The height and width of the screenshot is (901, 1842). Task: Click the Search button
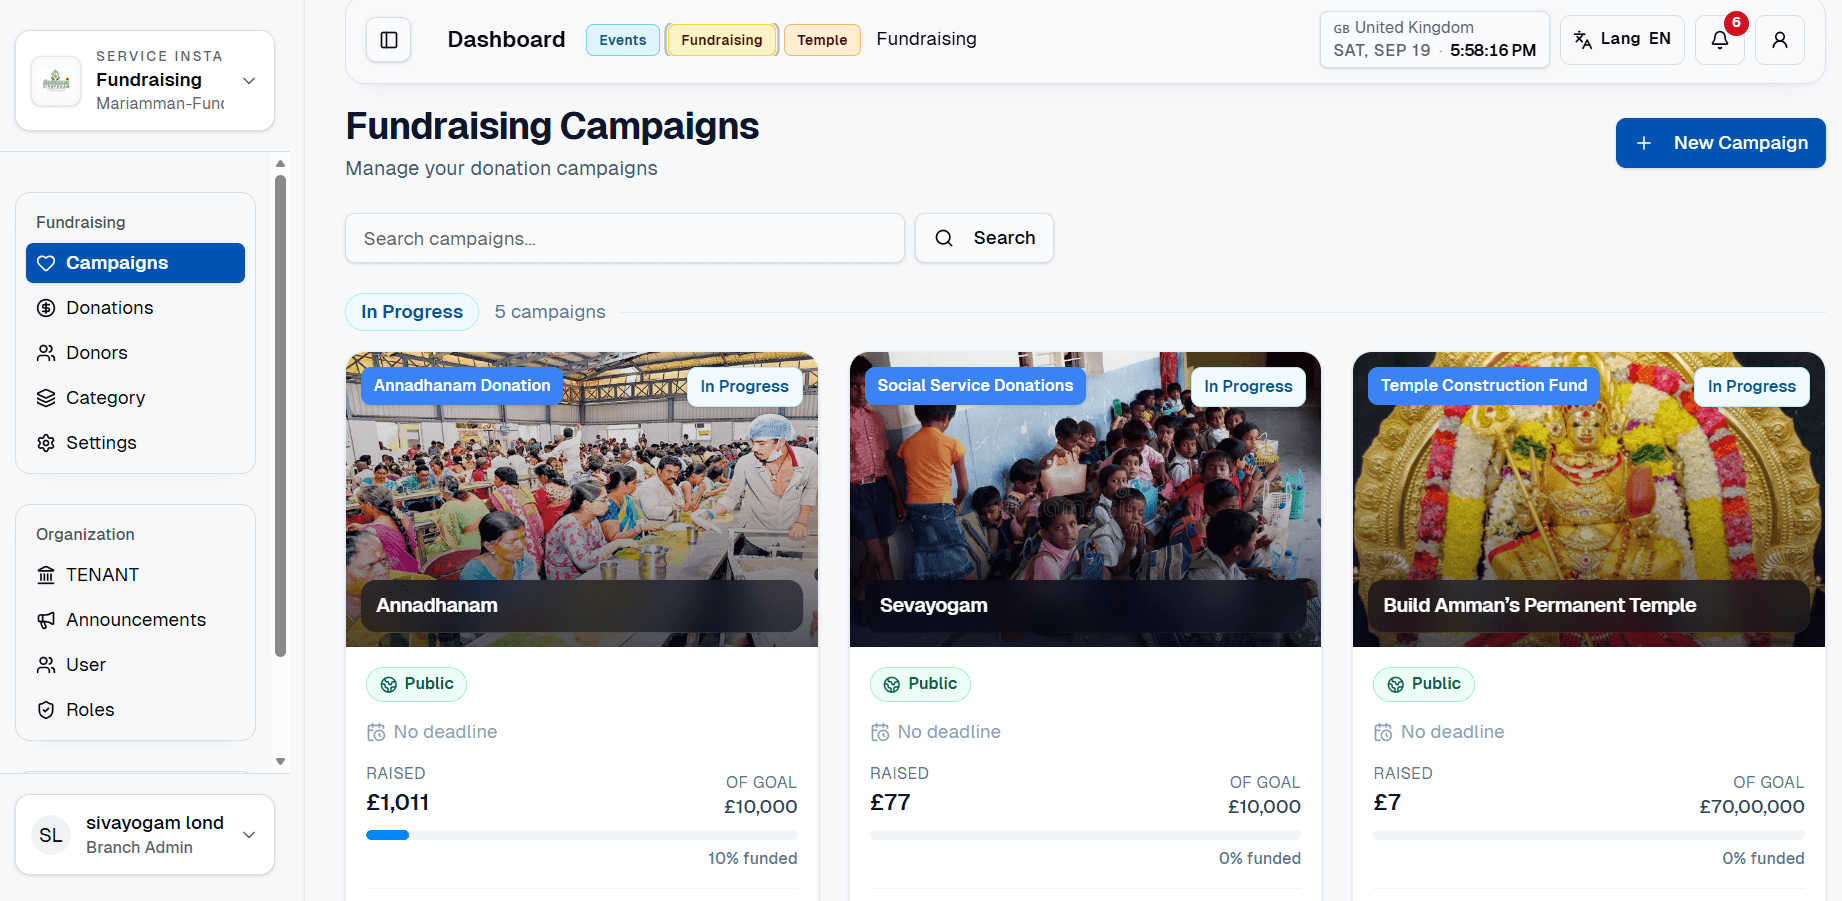(x=984, y=238)
